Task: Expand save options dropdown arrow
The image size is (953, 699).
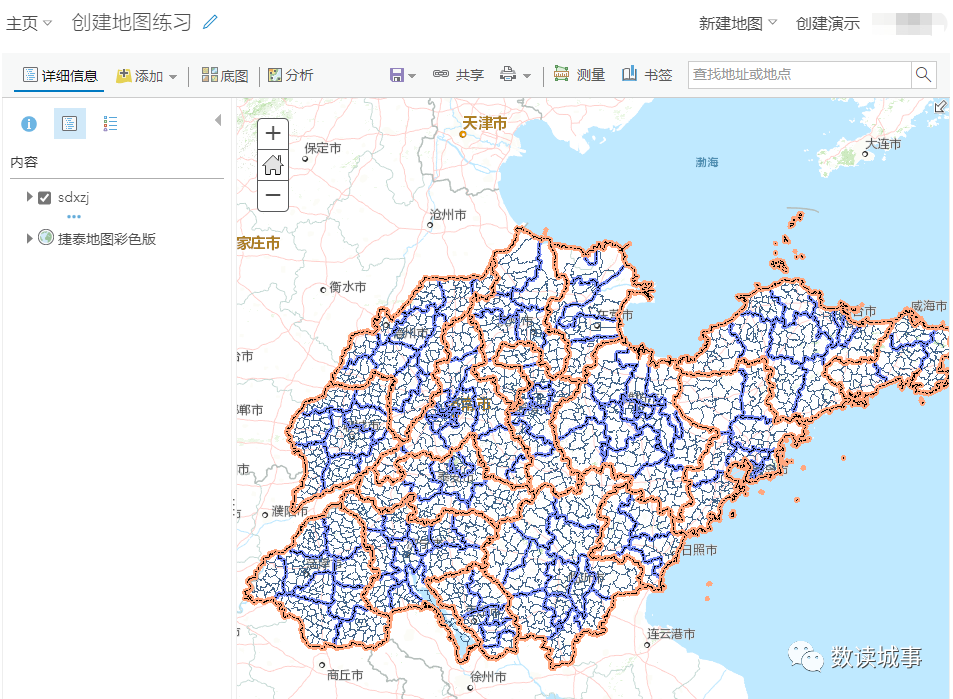Action: coord(412,76)
